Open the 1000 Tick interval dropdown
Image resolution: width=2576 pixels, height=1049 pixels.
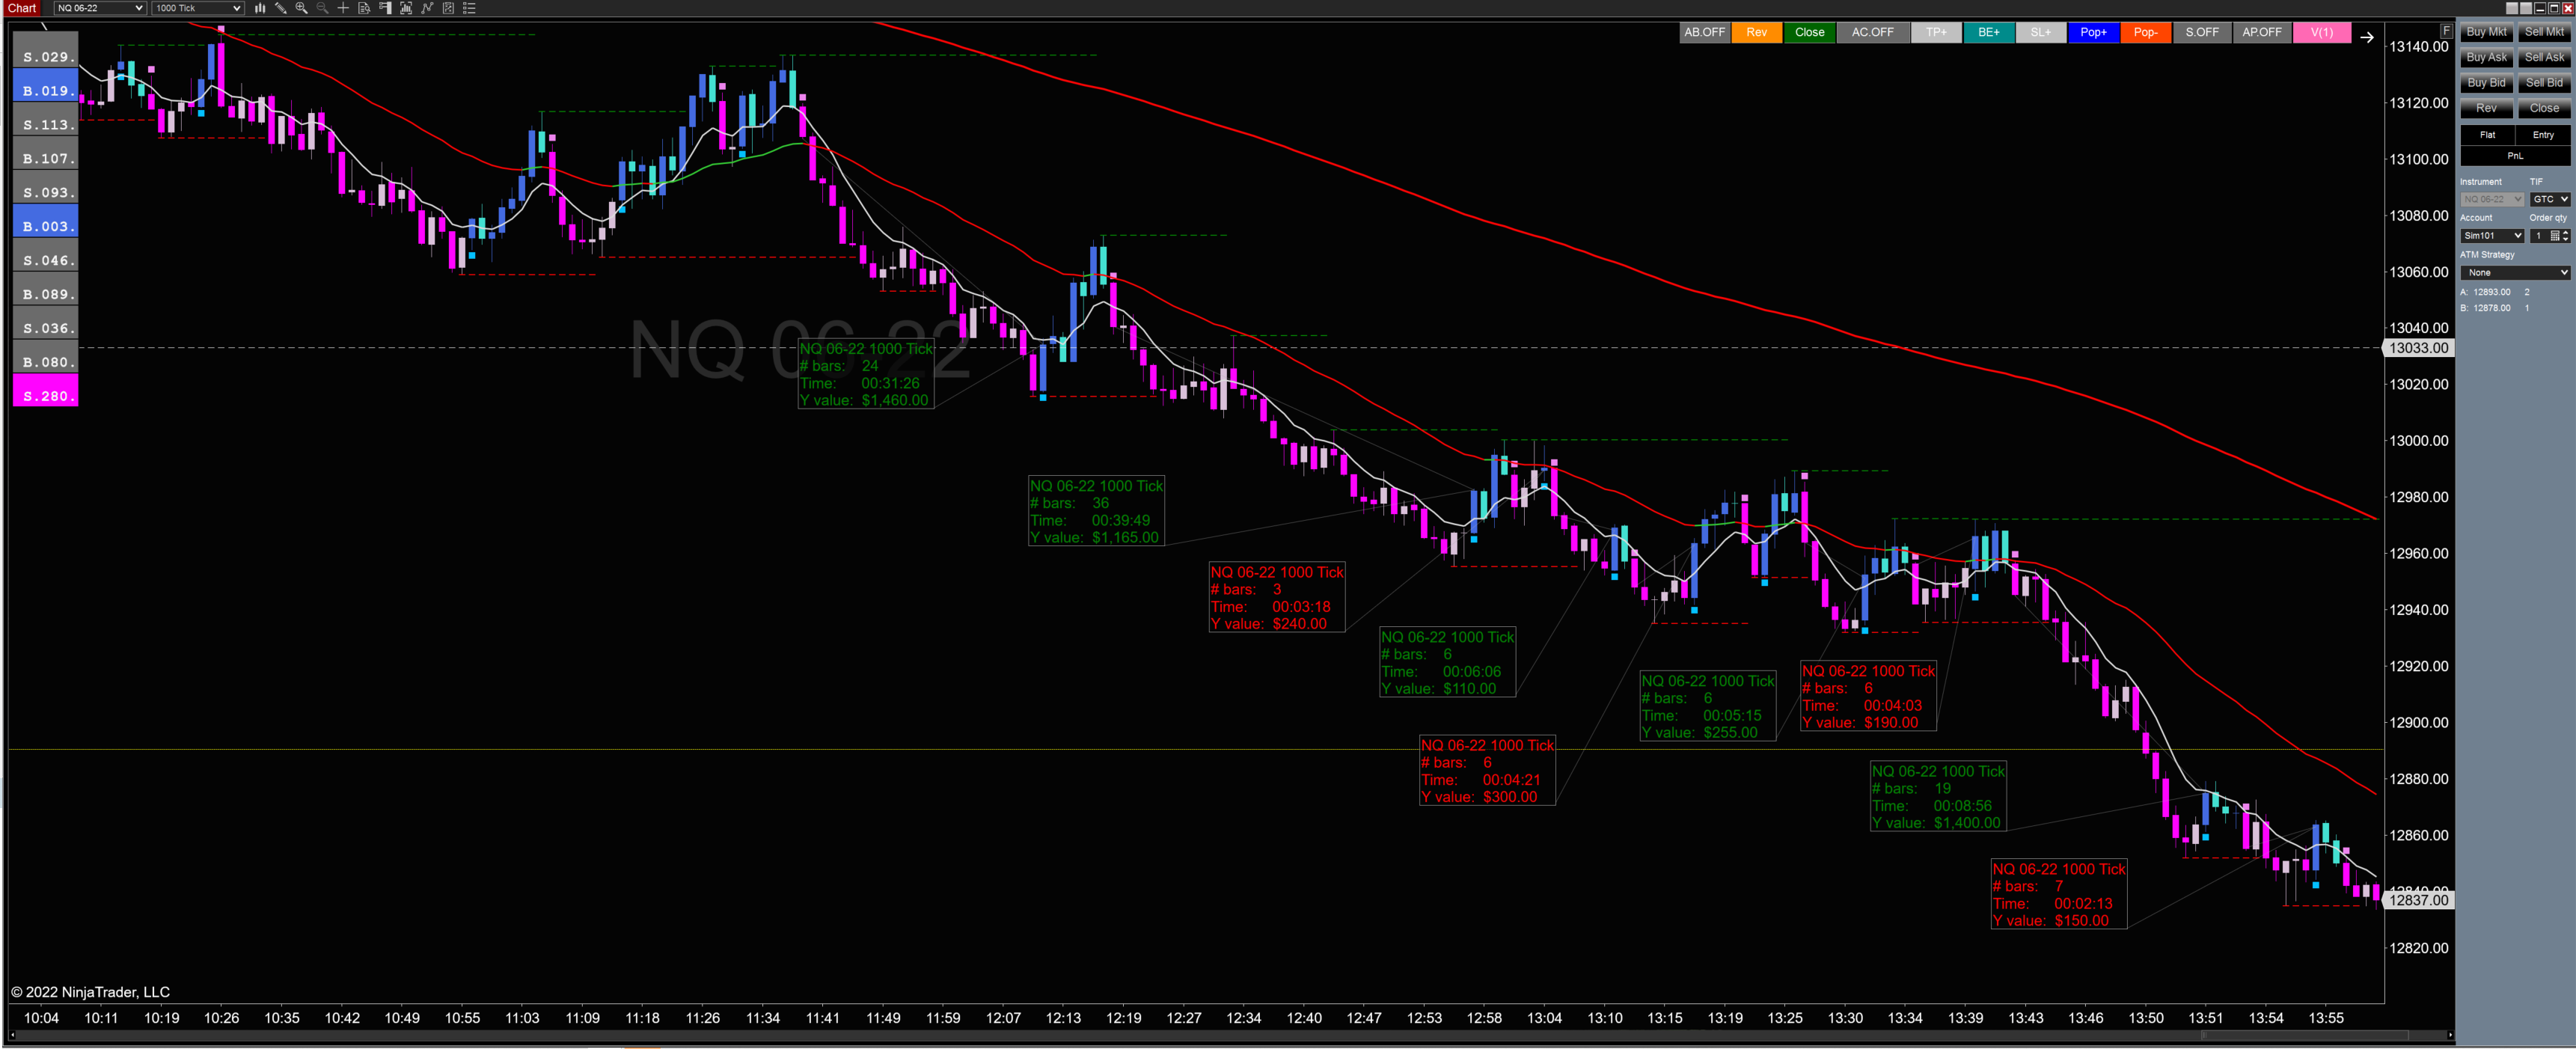click(x=198, y=8)
